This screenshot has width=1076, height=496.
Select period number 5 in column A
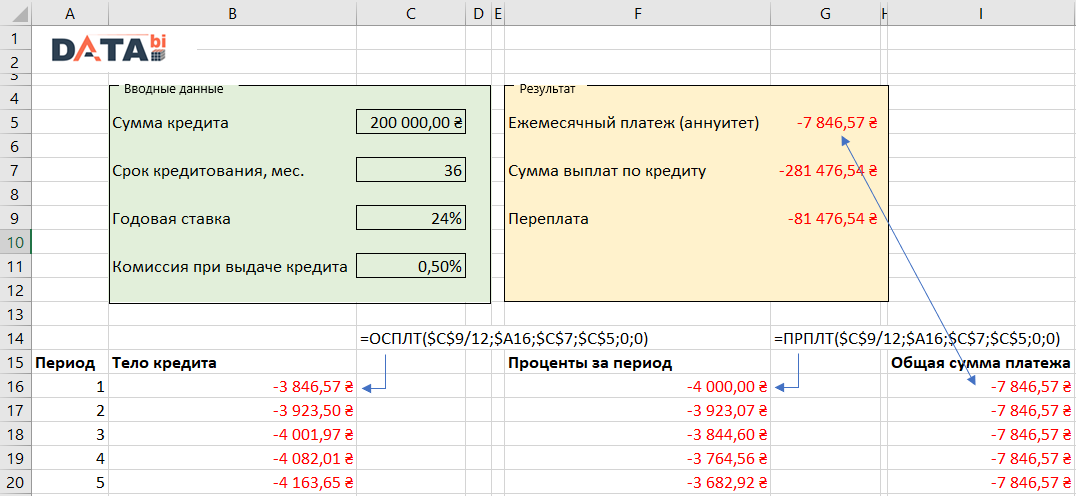69,483
